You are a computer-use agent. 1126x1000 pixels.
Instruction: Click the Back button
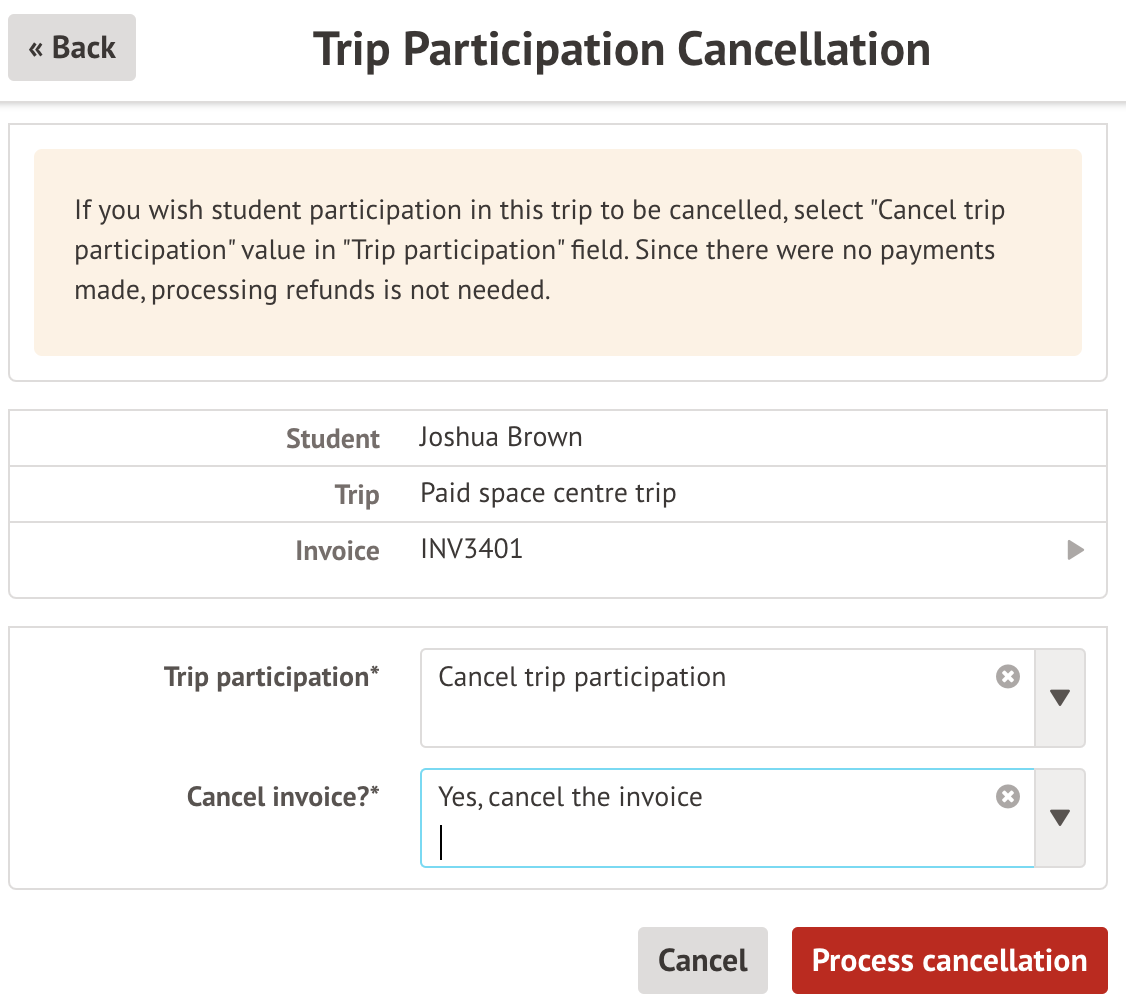[x=72, y=48]
